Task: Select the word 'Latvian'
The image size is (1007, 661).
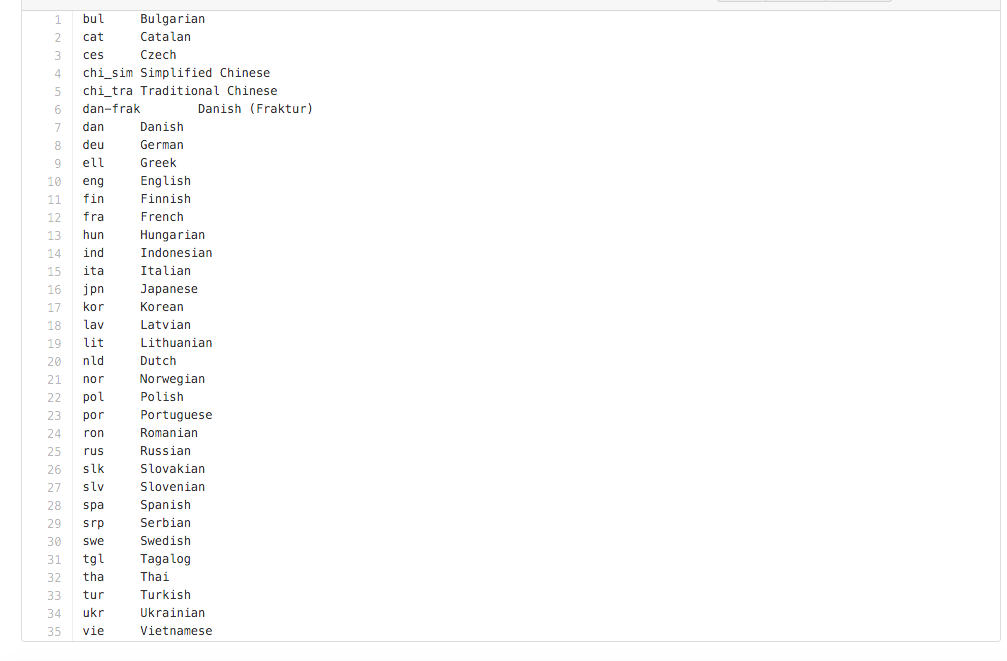Action: click(x=166, y=325)
